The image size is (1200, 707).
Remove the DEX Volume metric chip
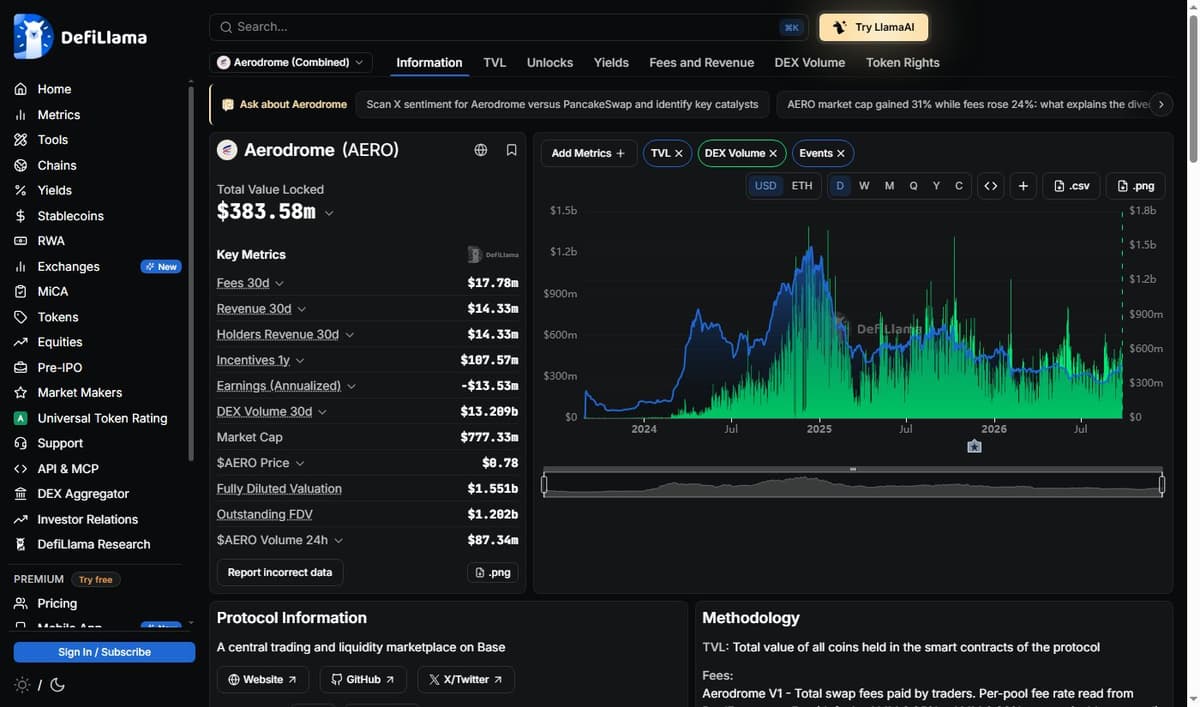click(x=773, y=153)
